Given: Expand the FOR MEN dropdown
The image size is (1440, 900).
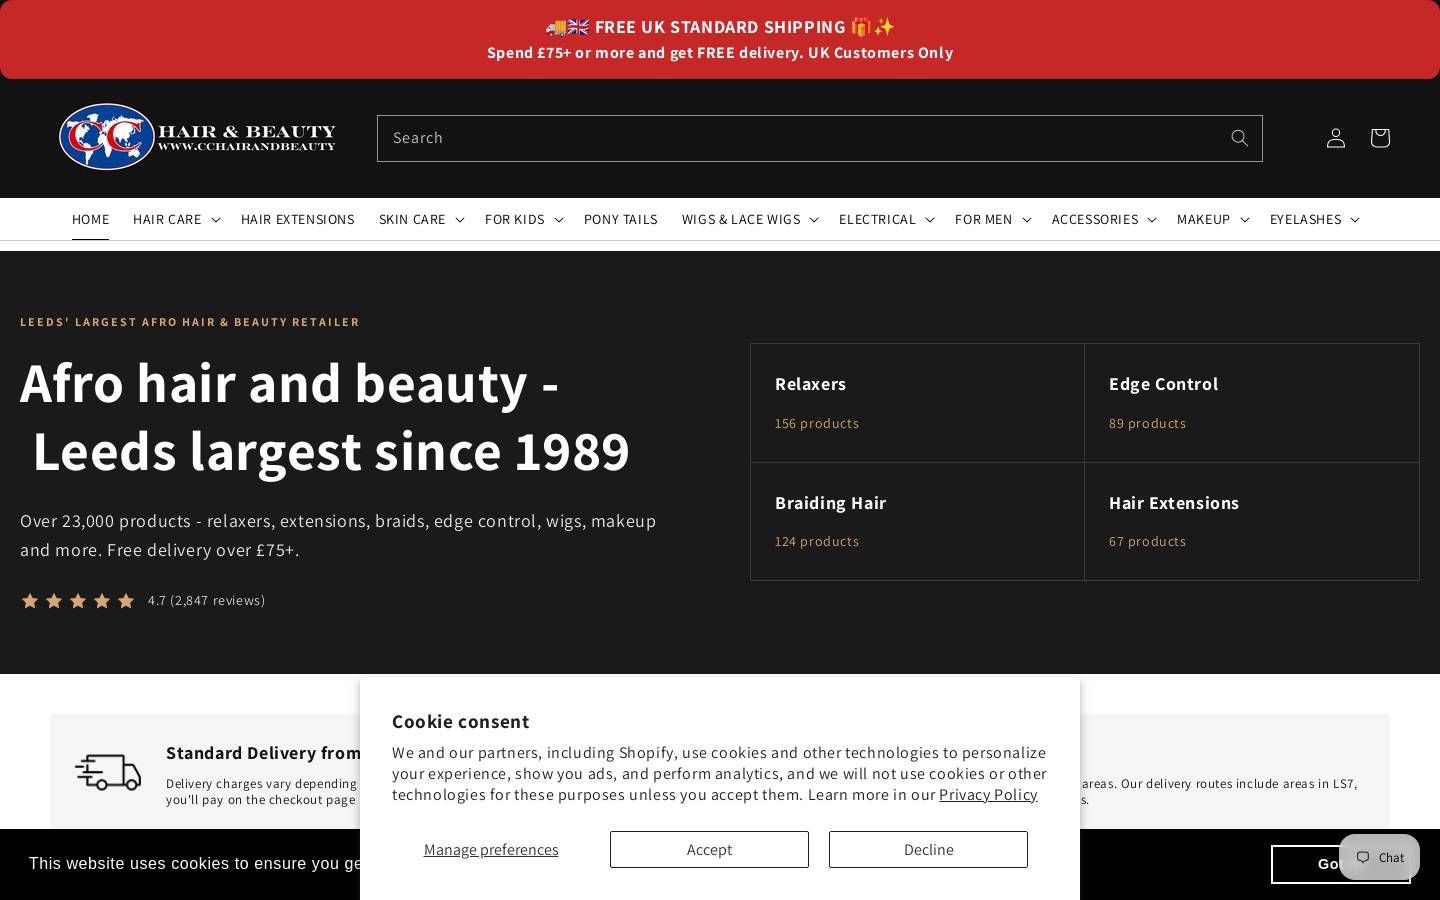Looking at the screenshot, I should (x=993, y=219).
